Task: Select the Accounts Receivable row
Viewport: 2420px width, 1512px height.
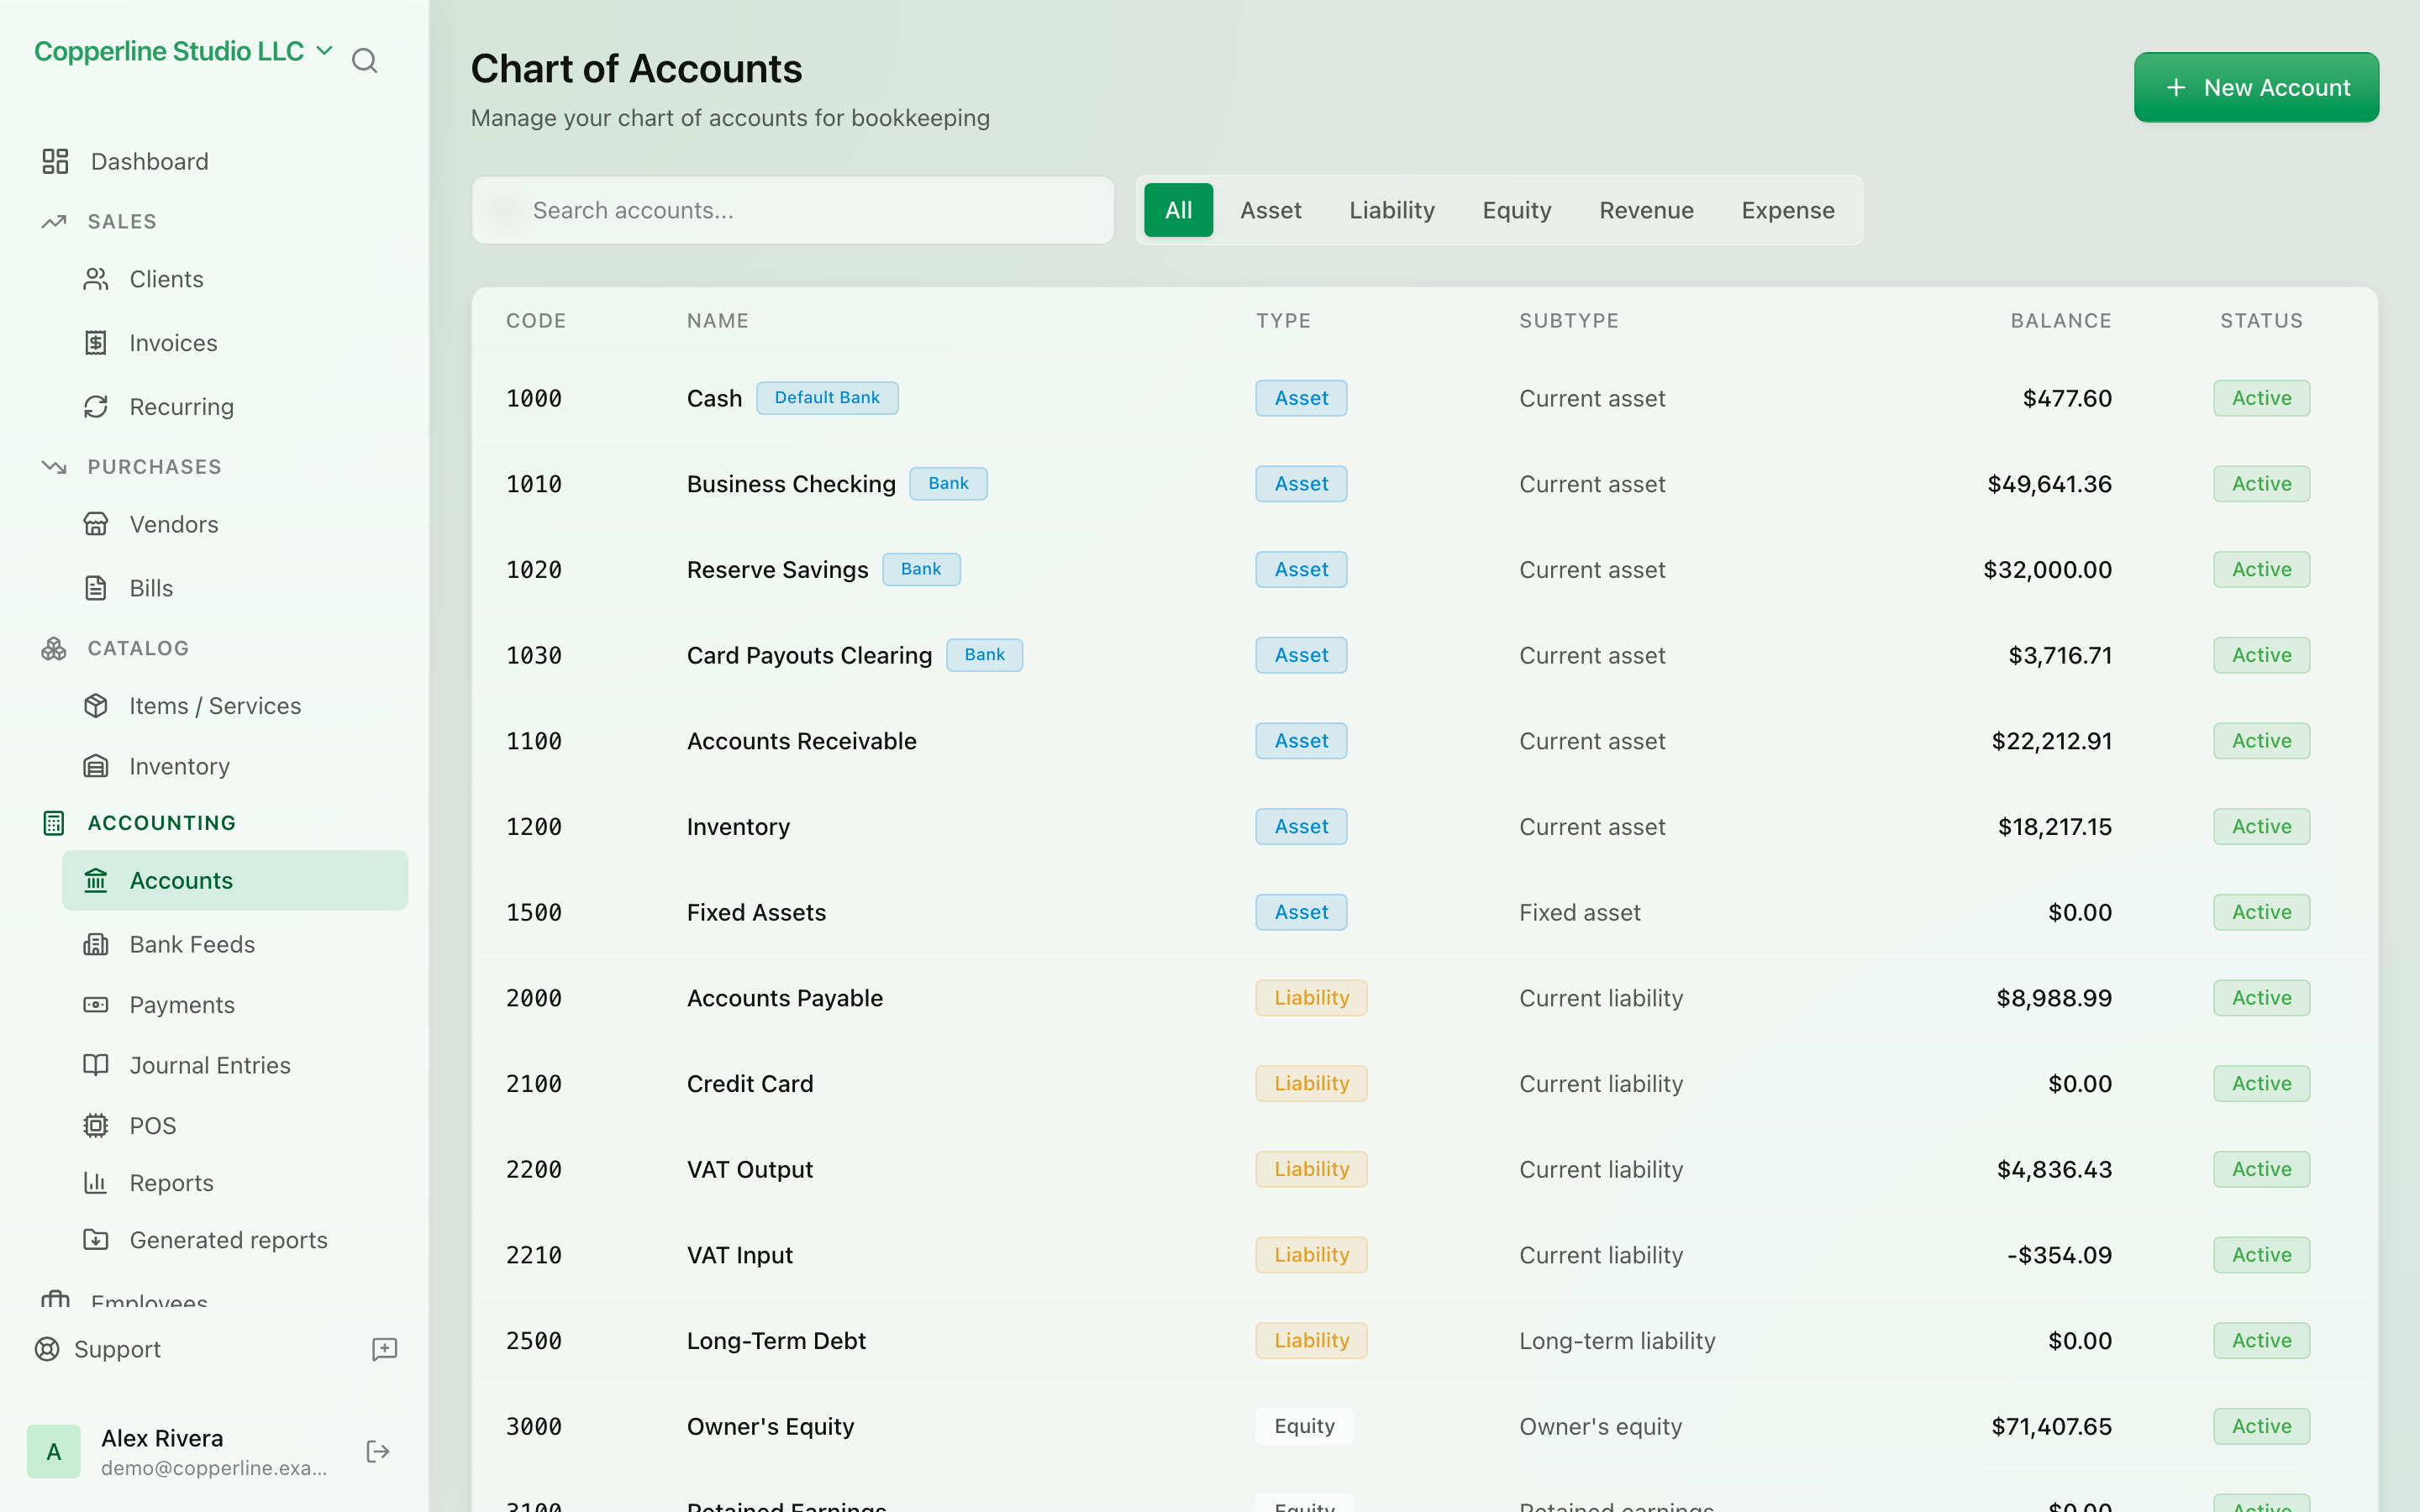Action: 1424,741
